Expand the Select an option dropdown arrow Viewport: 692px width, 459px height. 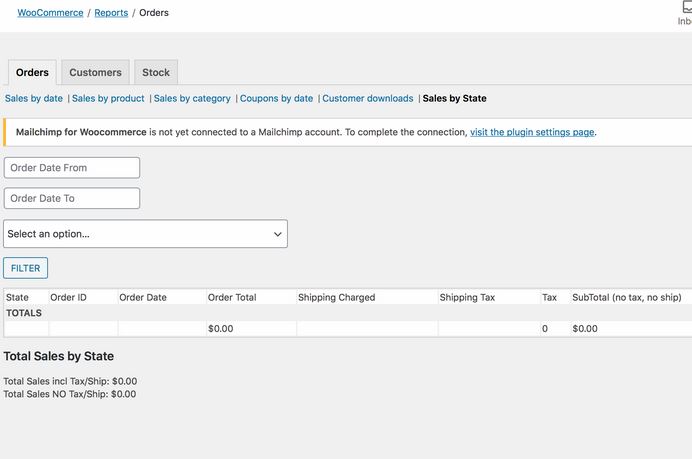pos(278,234)
